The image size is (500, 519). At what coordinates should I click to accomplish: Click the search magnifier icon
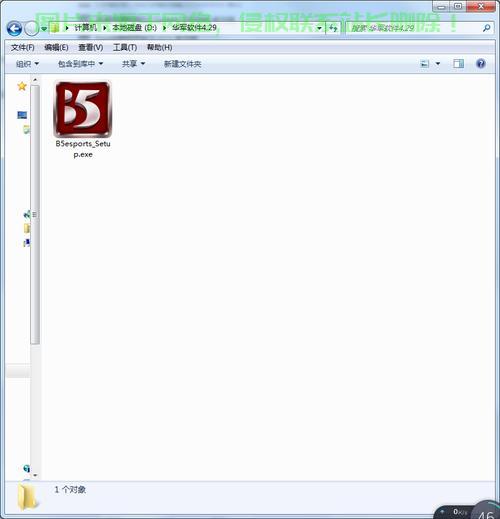tap(486, 28)
